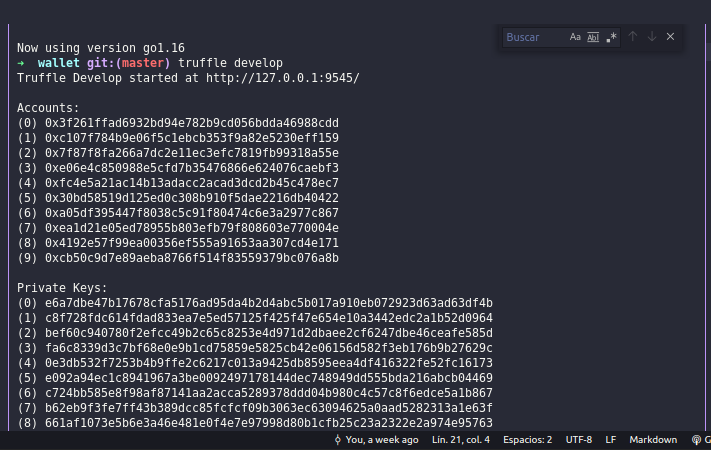Click private key (3) fa6c8339d3c7bf68...
Screen dimensions: 711x450
pos(269,347)
